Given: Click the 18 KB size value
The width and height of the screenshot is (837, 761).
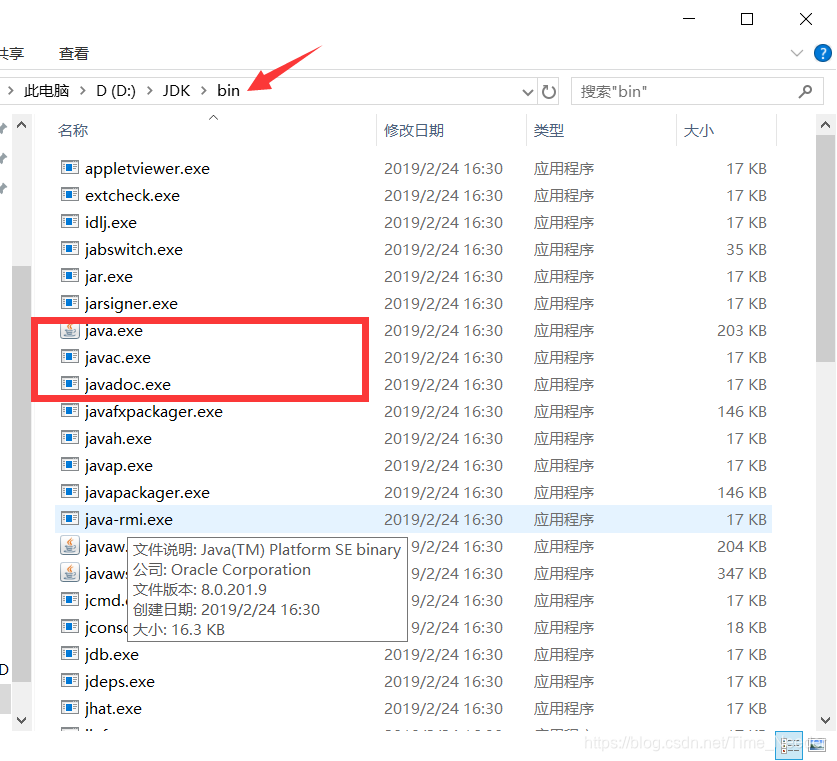Looking at the screenshot, I should tap(746, 628).
